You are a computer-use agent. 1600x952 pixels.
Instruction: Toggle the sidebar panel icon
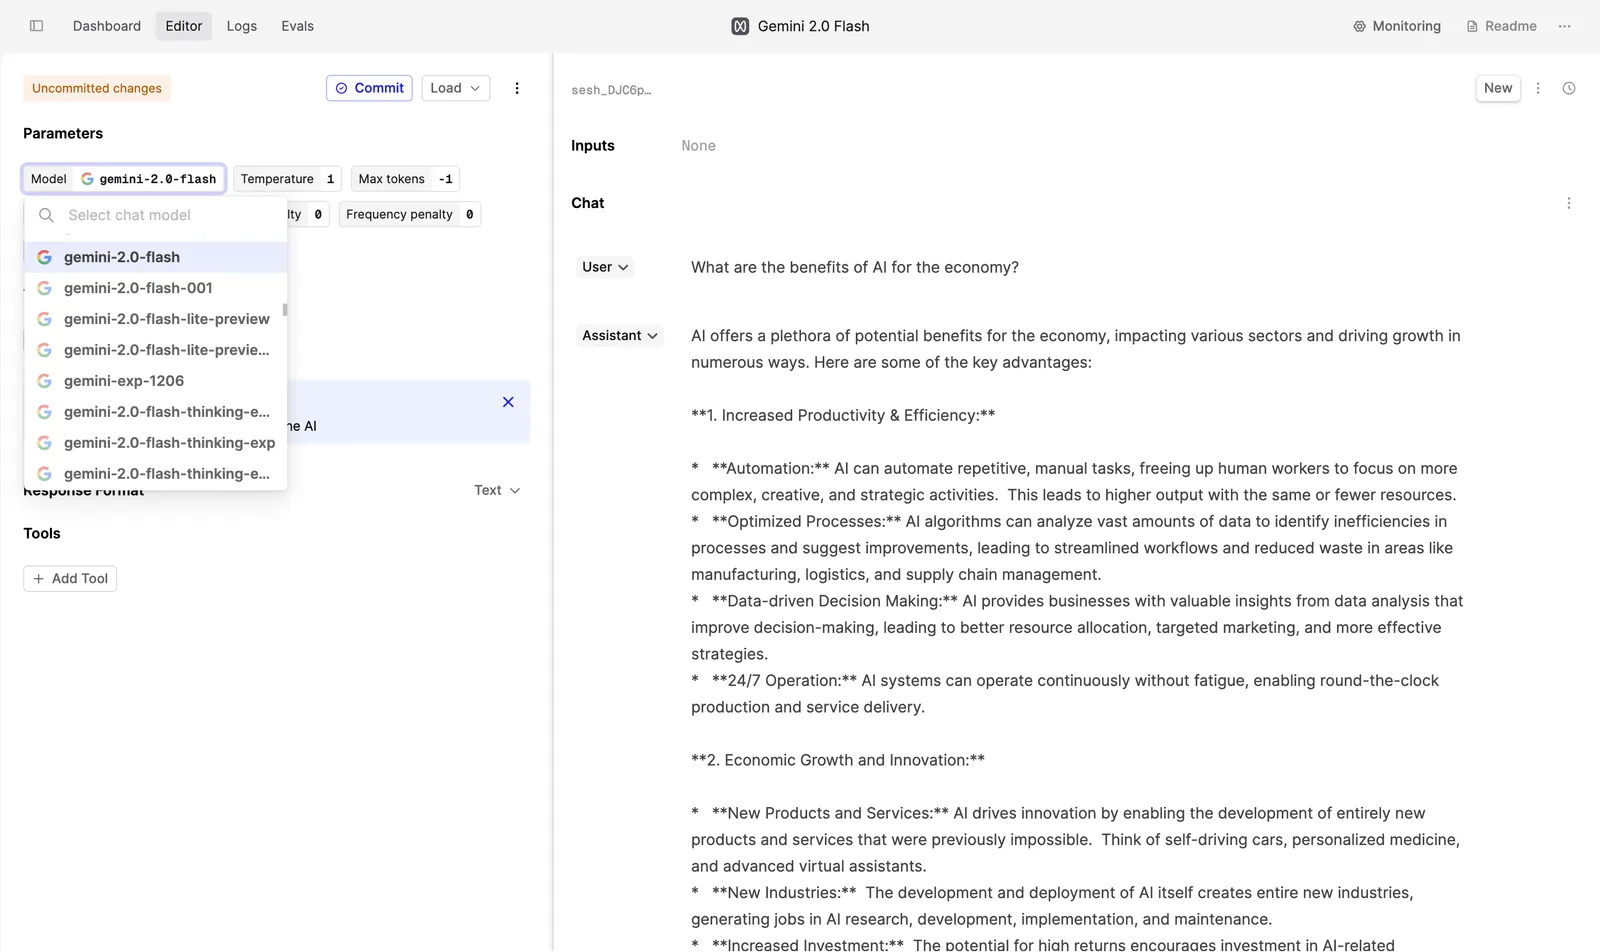(x=36, y=26)
